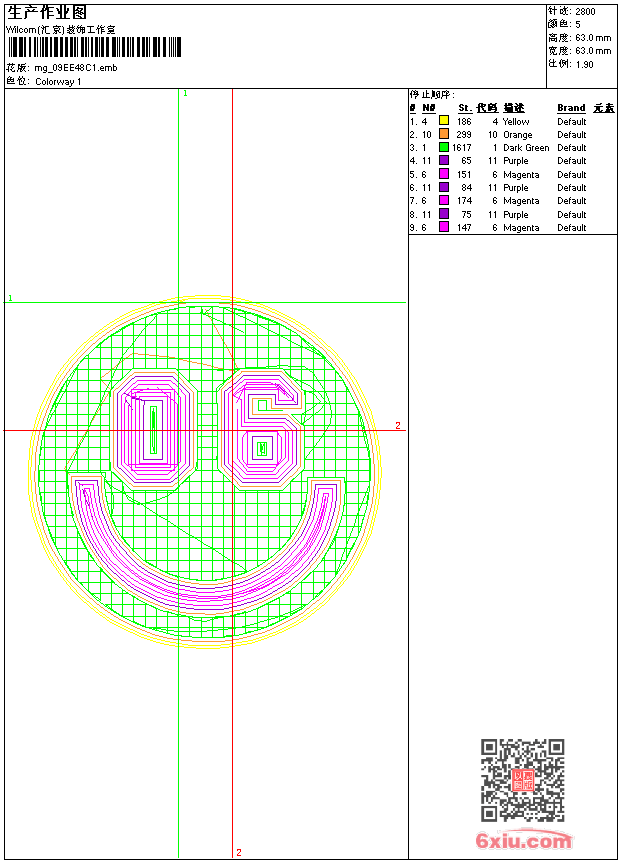Click the stitch count 174 in row 7

(x=464, y=201)
